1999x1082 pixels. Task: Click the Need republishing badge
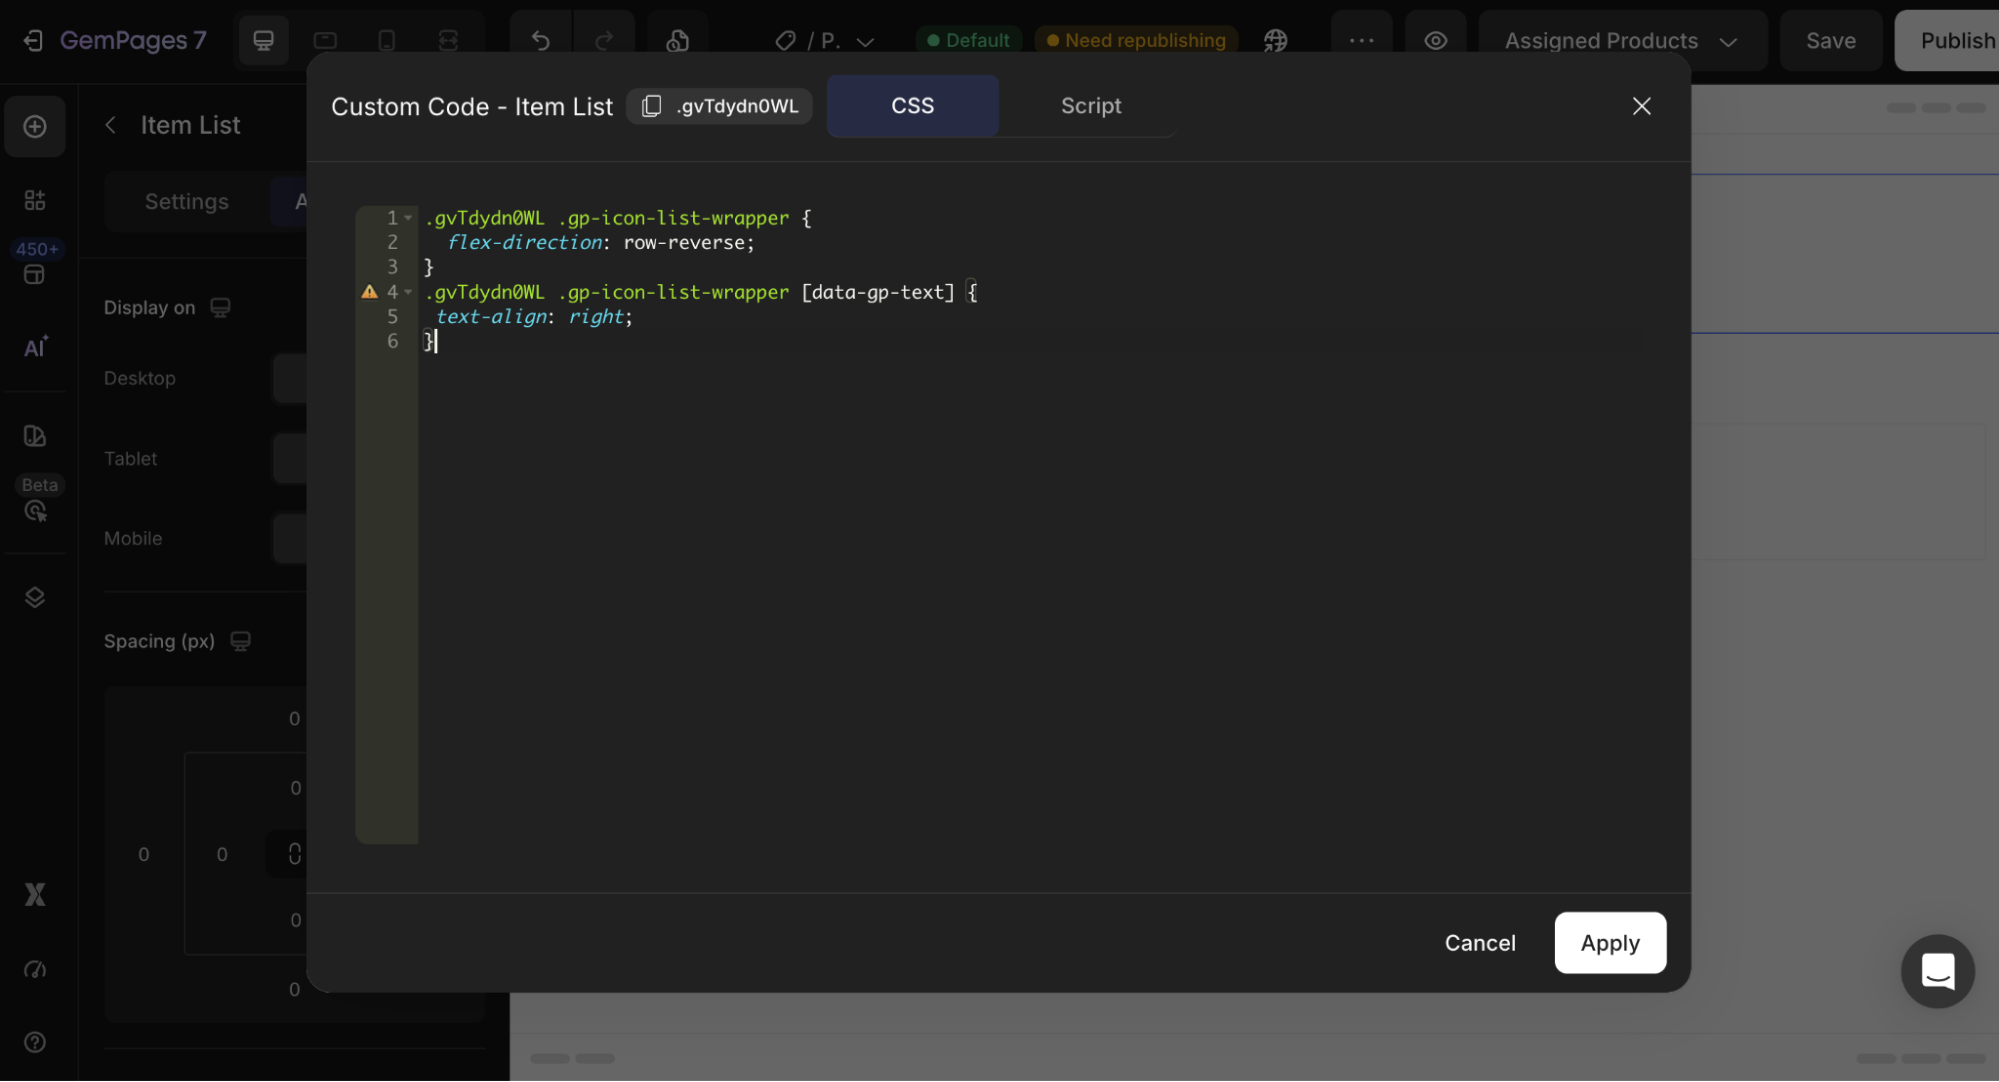1136,40
